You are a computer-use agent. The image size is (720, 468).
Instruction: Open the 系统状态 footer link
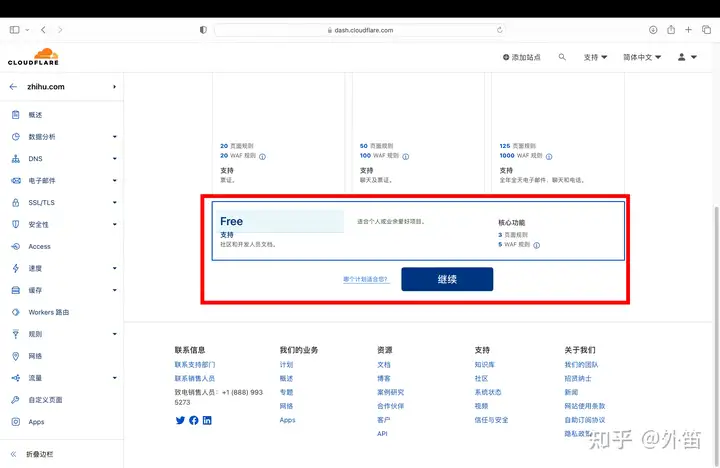(x=488, y=392)
